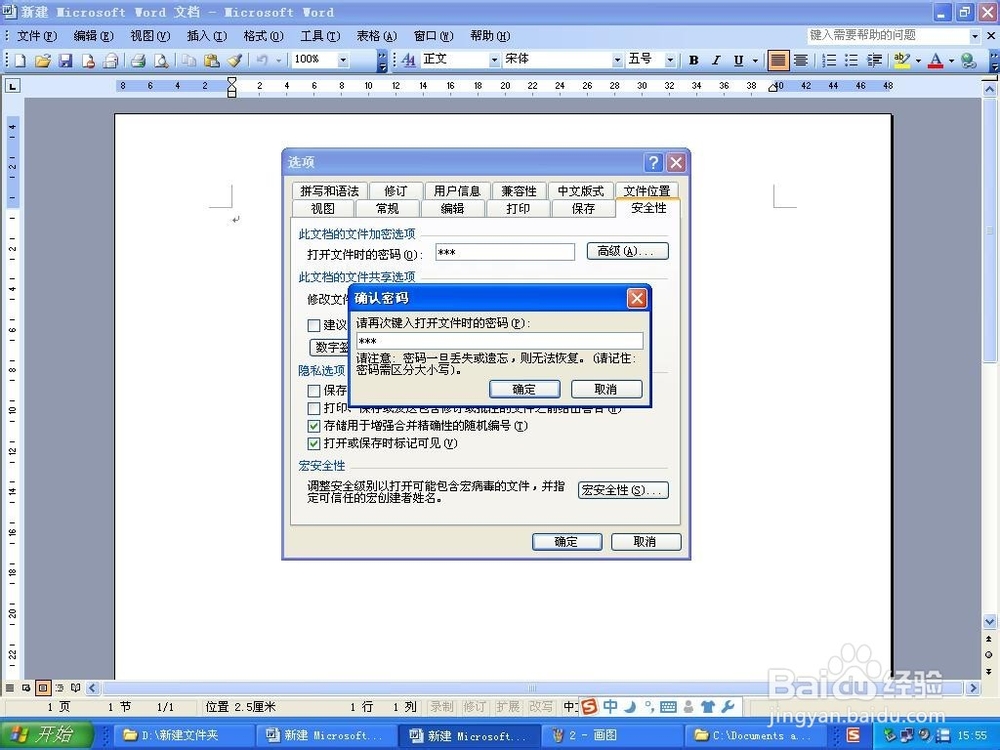Open the 文件 menu
Image resolution: width=1000 pixels, height=750 pixels.
(37, 36)
